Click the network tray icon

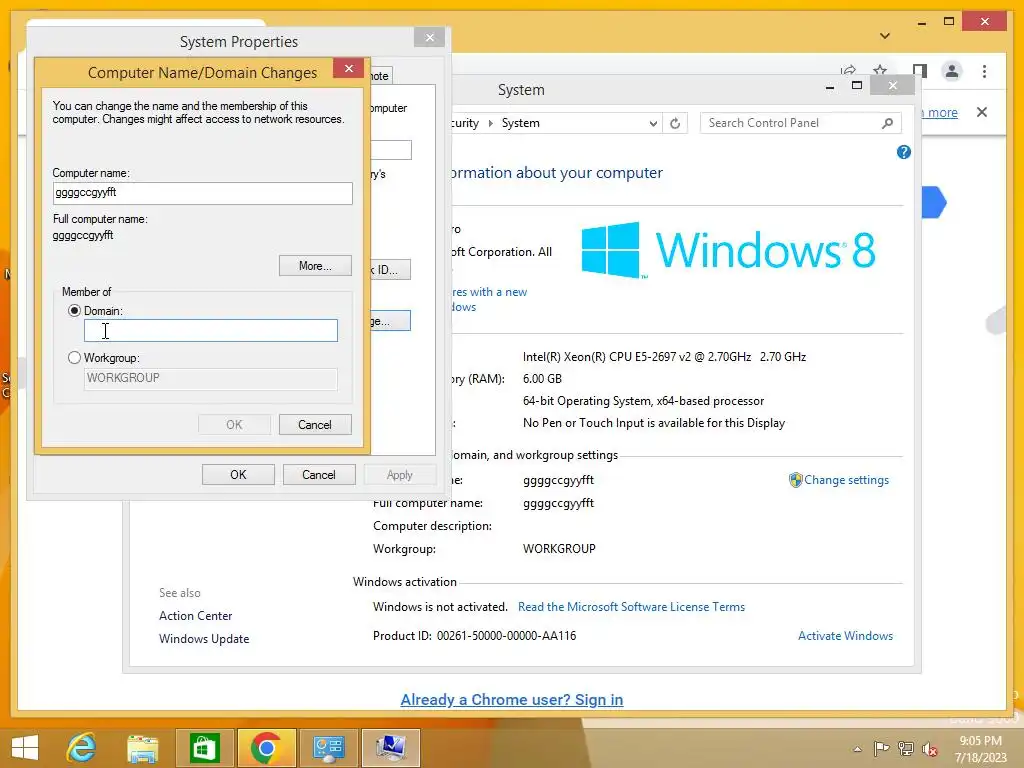pos(906,749)
